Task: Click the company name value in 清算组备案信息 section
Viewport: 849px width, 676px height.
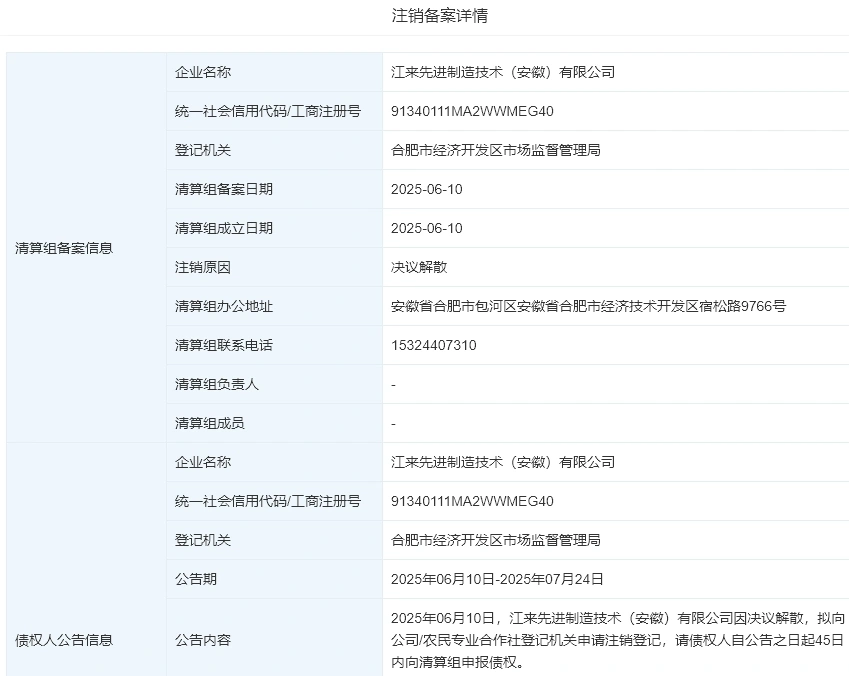Action: (x=503, y=72)
